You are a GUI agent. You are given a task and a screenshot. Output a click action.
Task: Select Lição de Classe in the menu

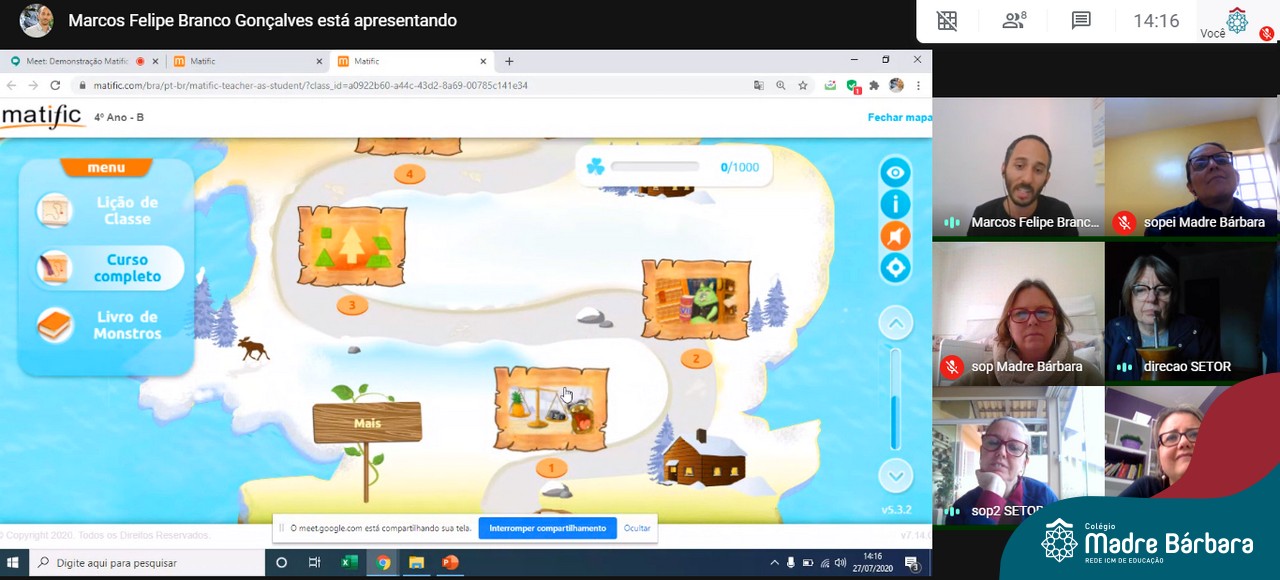[105, 210]
